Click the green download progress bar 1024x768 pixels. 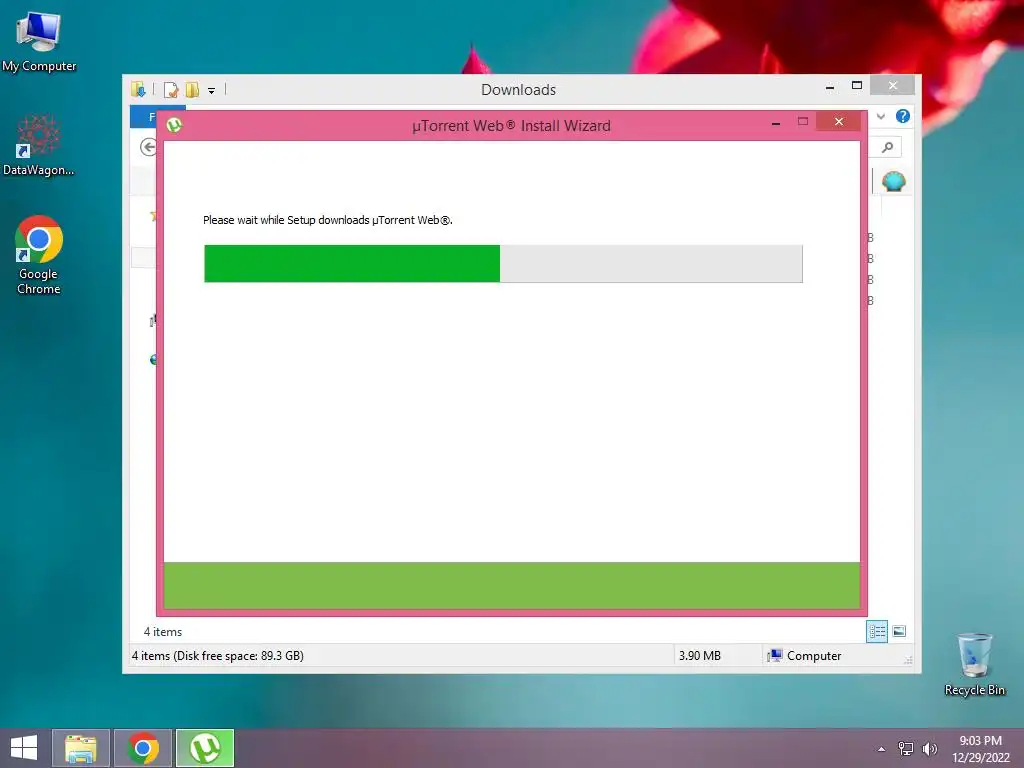pyautogui.click(x=503, y=264)
